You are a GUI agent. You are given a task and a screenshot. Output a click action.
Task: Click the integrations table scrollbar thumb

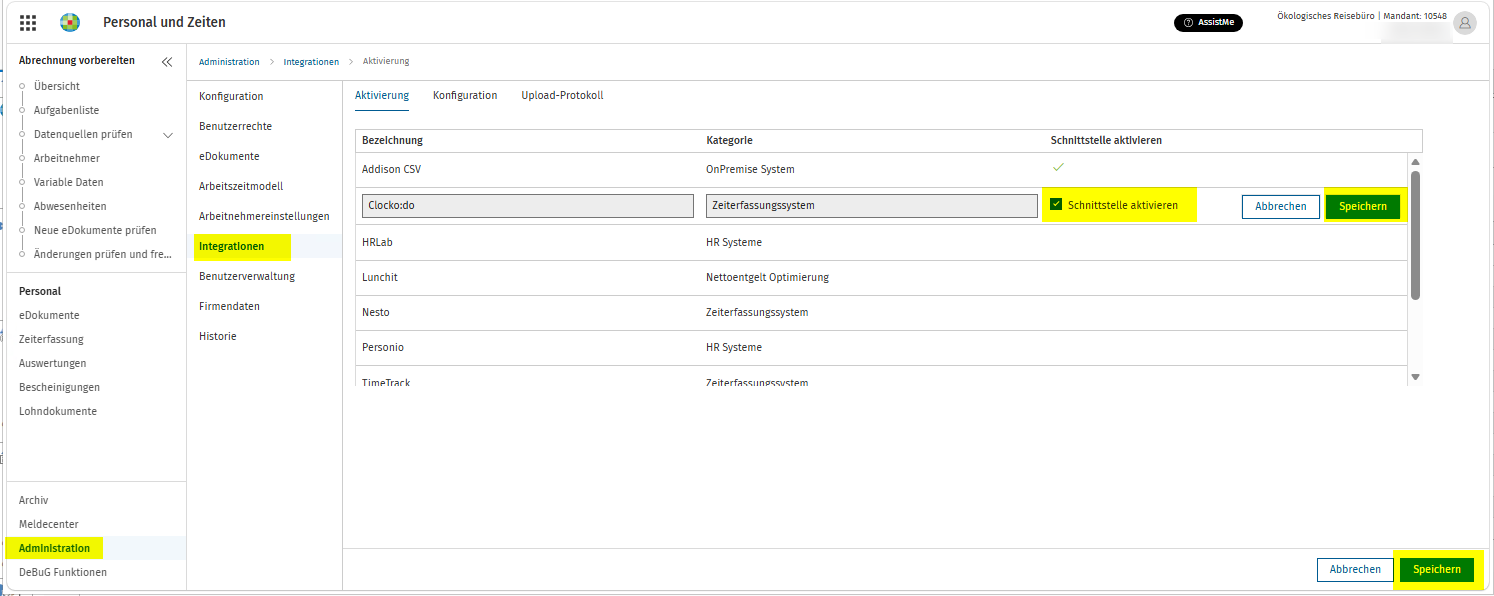(1415, 235)
